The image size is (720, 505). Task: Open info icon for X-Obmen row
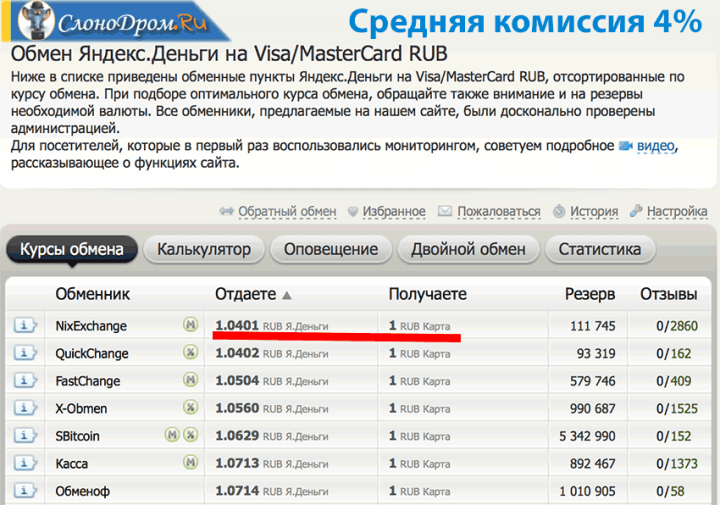(24, 408)
